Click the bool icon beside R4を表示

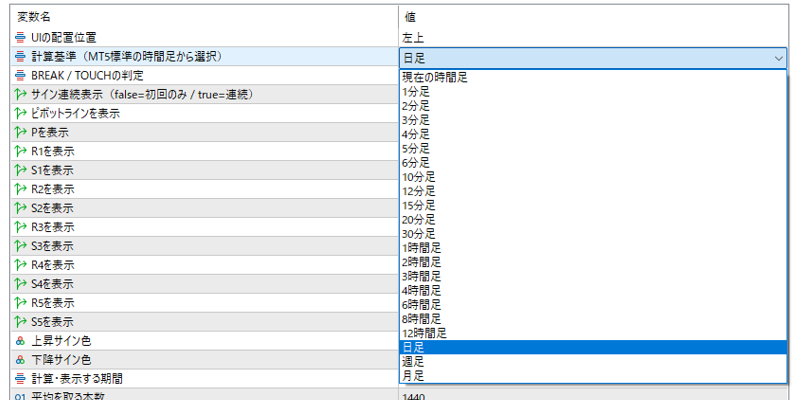click(20, 265)
